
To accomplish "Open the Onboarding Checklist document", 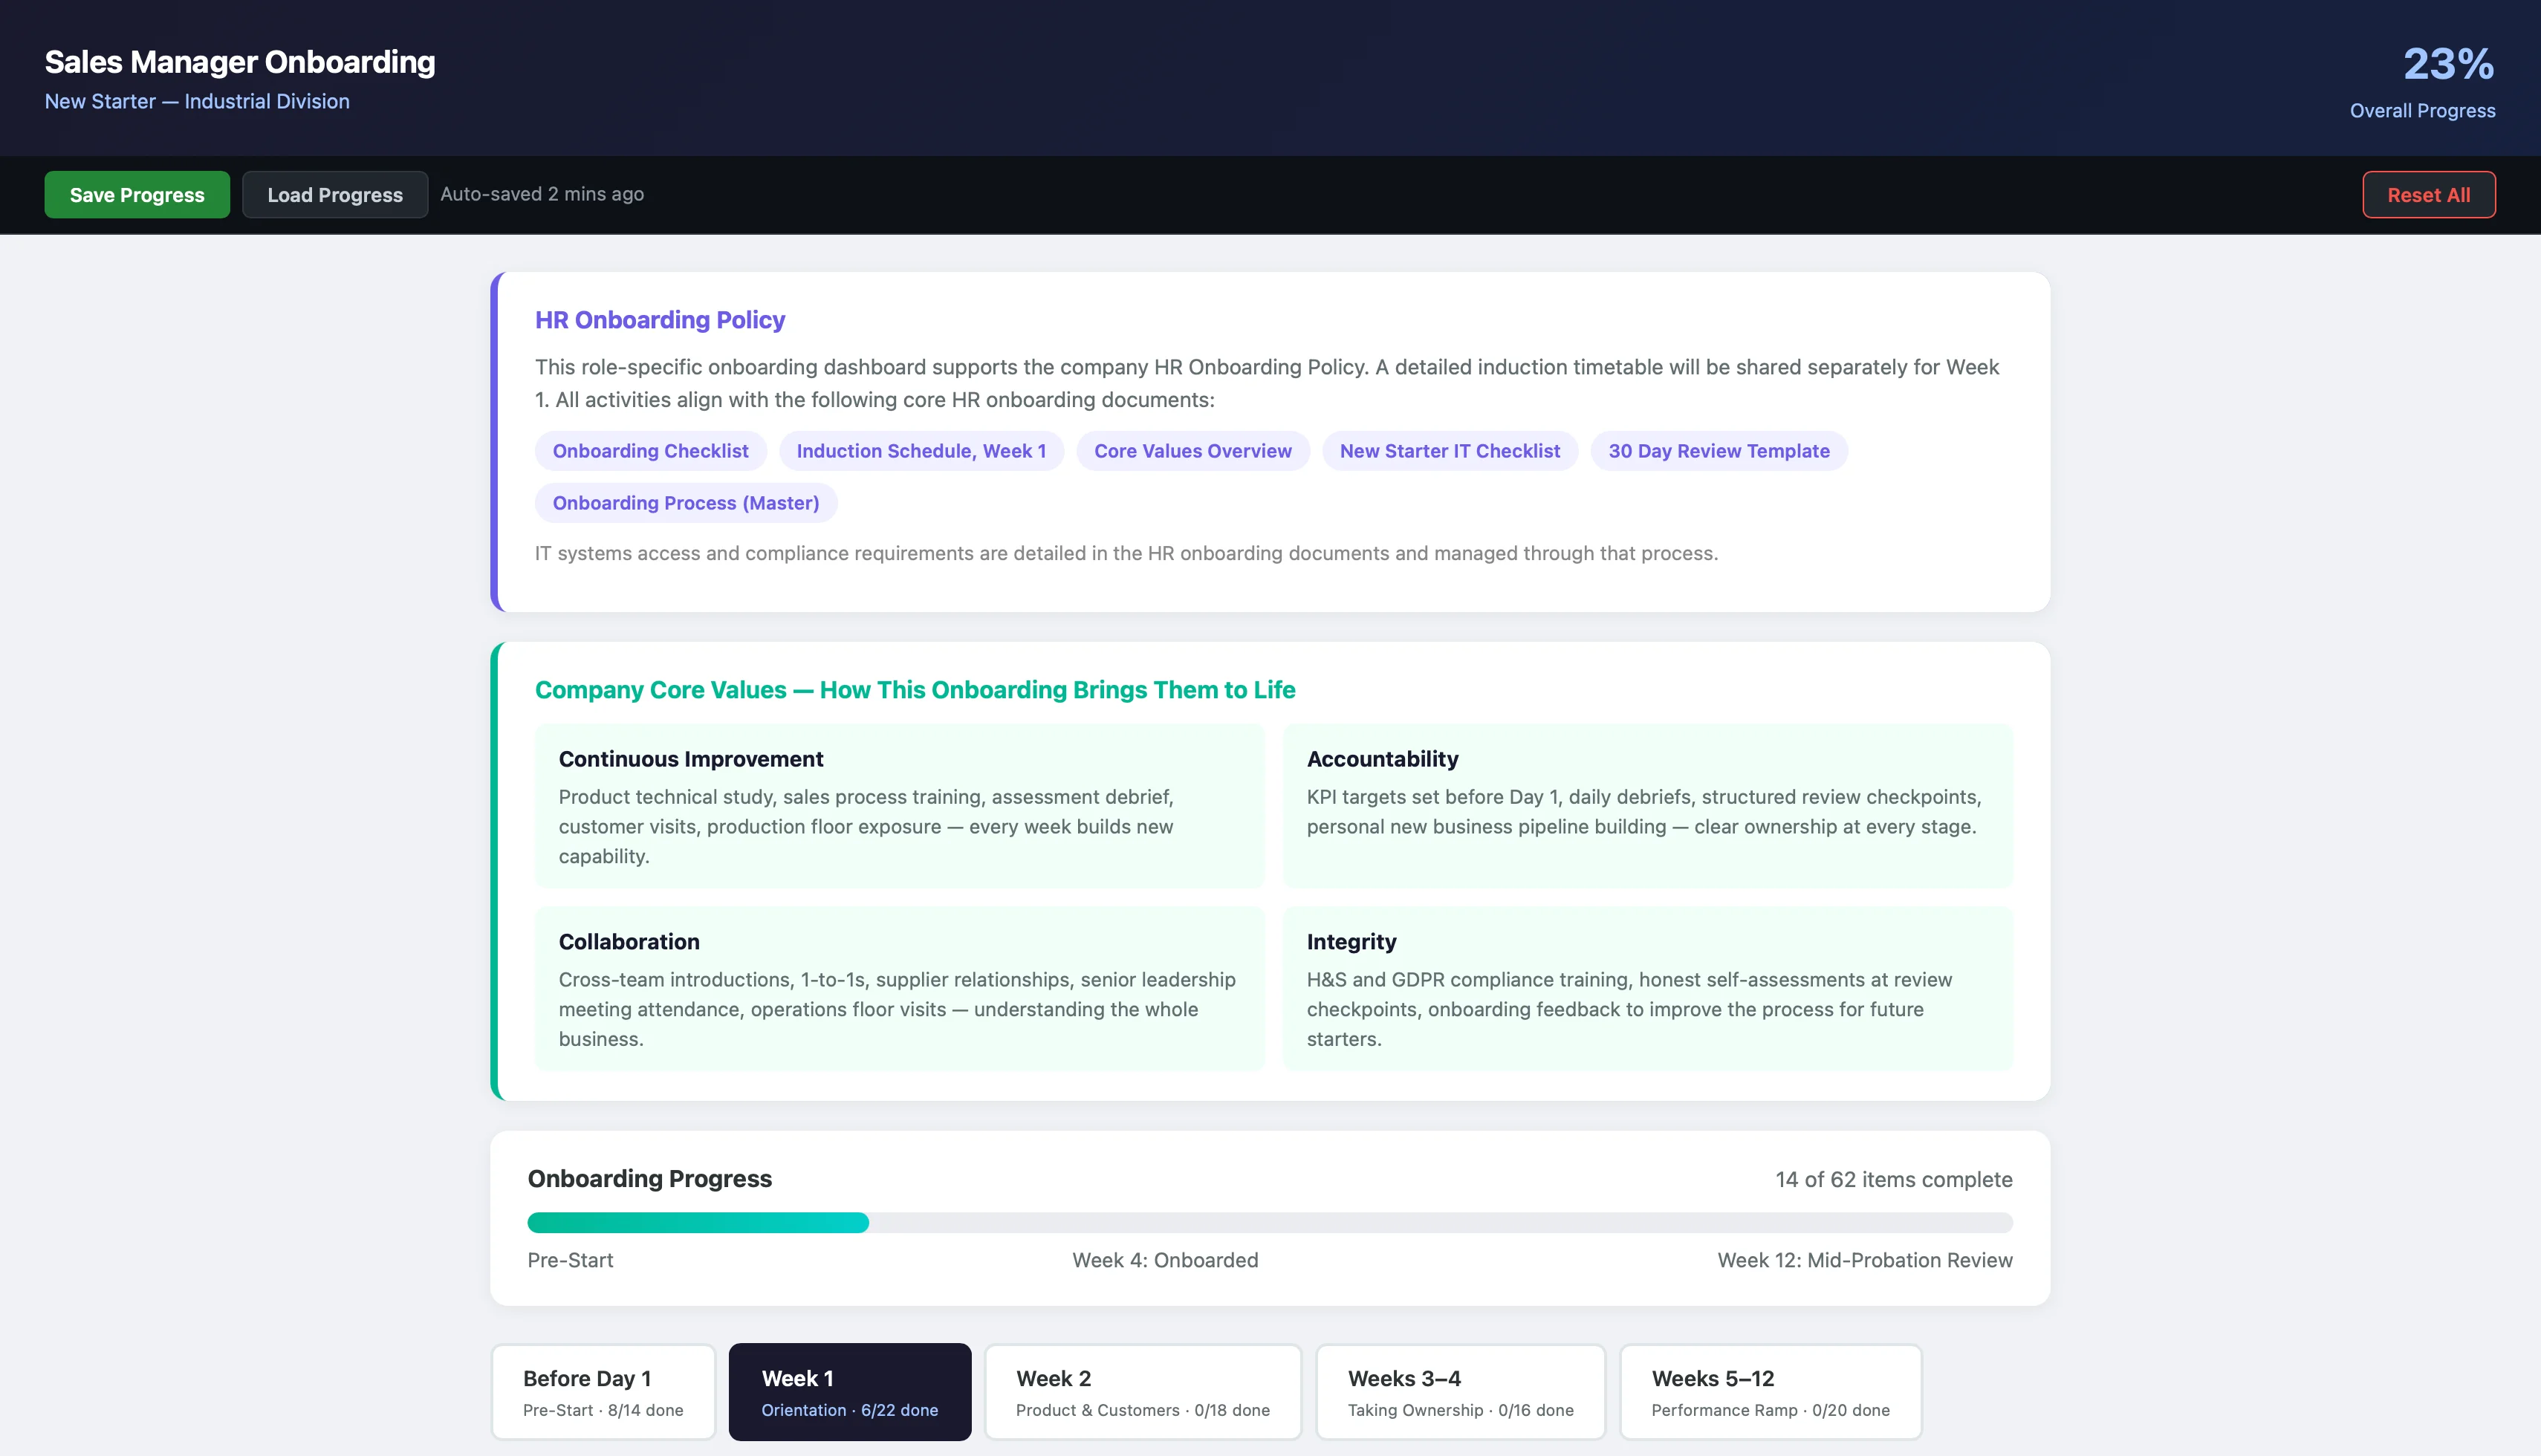I will 650,451.
